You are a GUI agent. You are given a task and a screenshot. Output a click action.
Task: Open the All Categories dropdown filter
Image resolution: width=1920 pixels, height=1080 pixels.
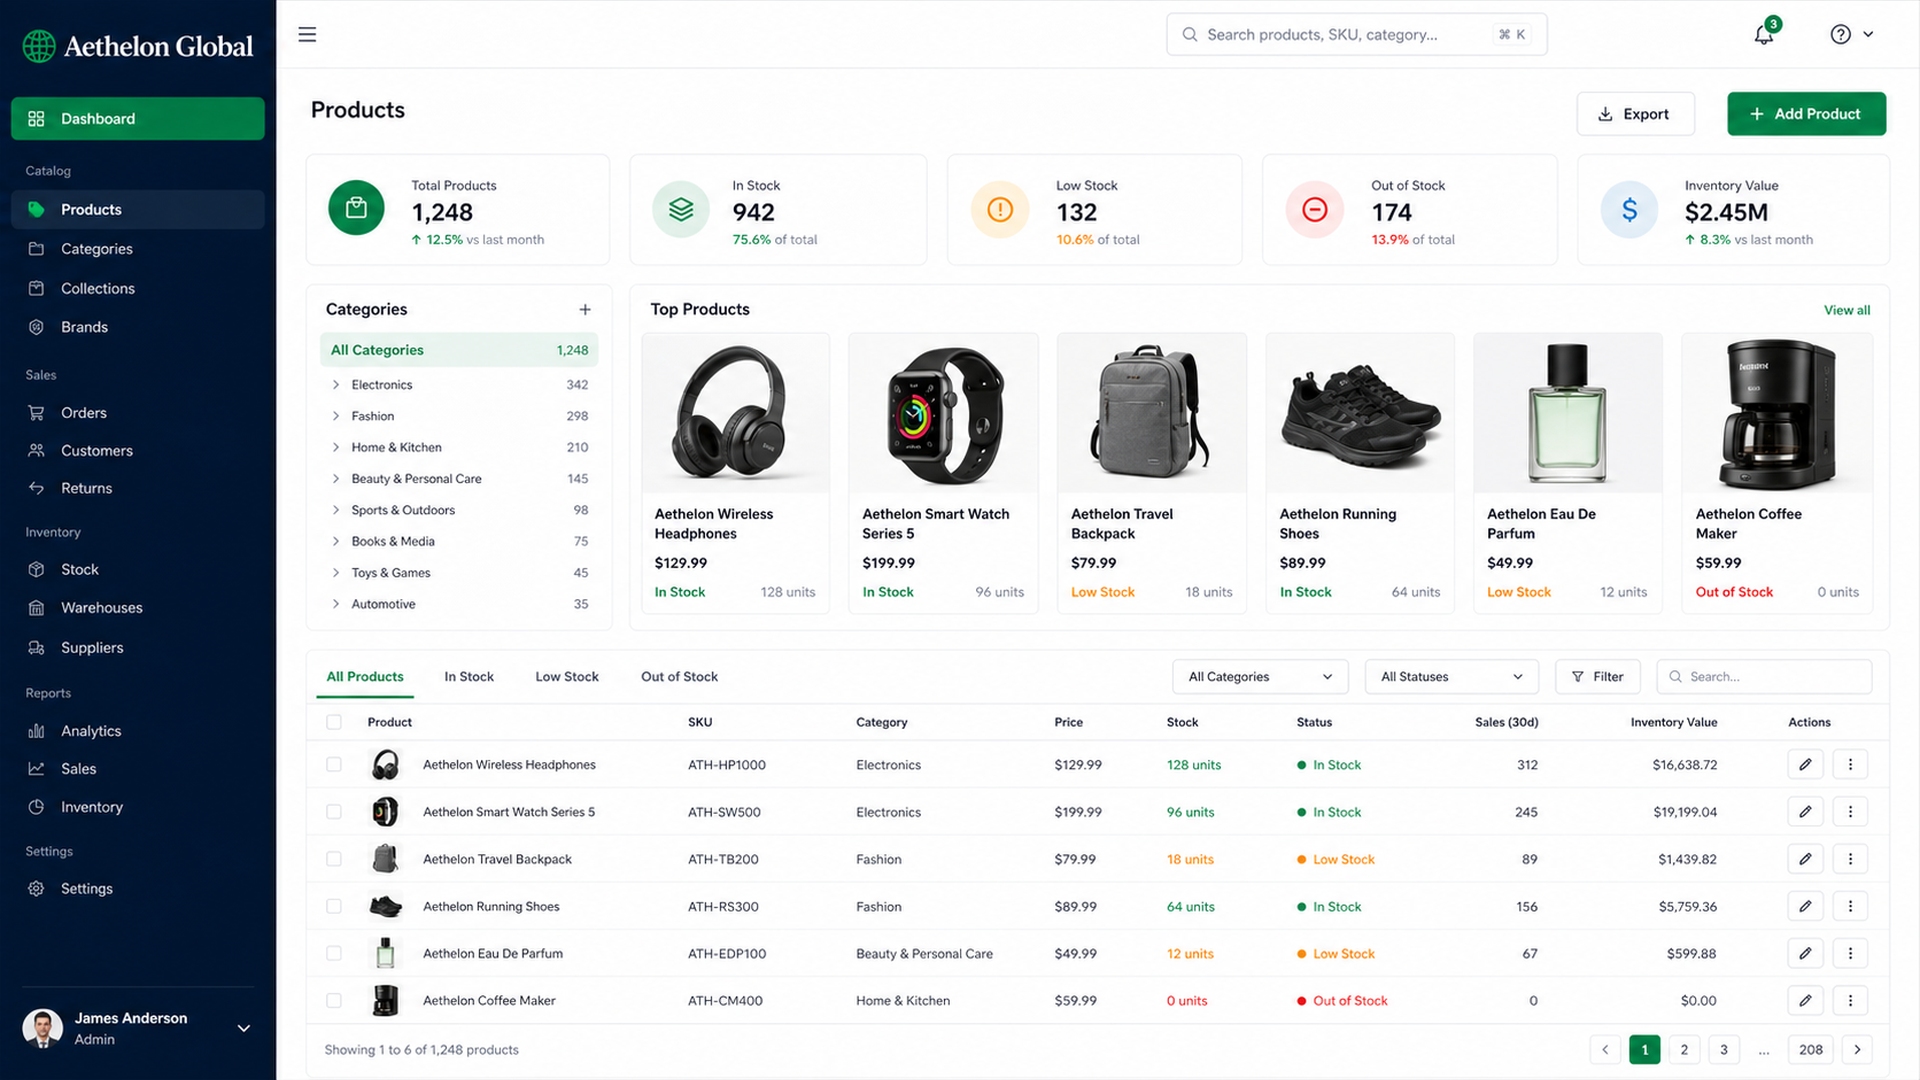(1260, 677)
